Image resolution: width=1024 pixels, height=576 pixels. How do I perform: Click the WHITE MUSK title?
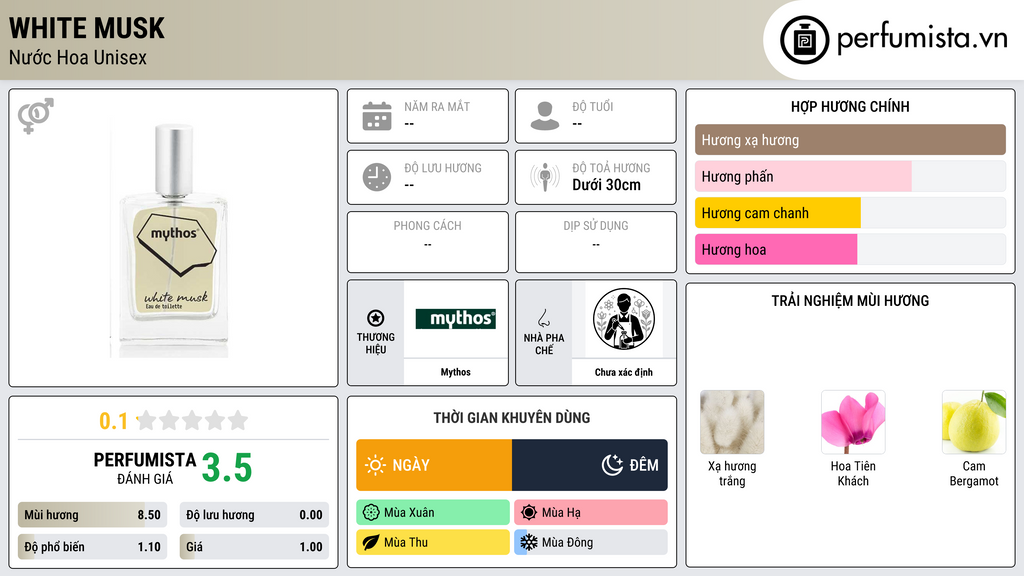tap(87, 28)
